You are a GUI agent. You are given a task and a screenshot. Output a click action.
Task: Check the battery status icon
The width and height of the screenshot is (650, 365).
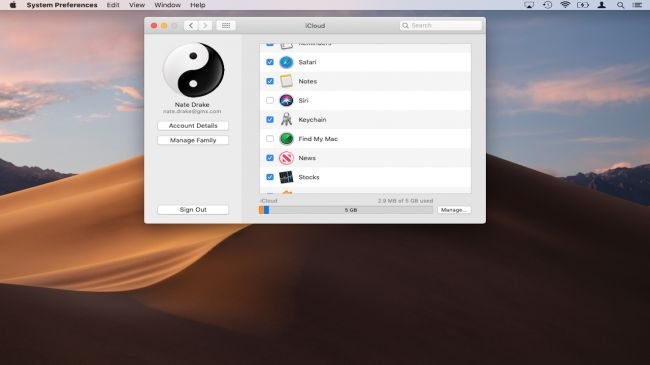click(583, 5)
